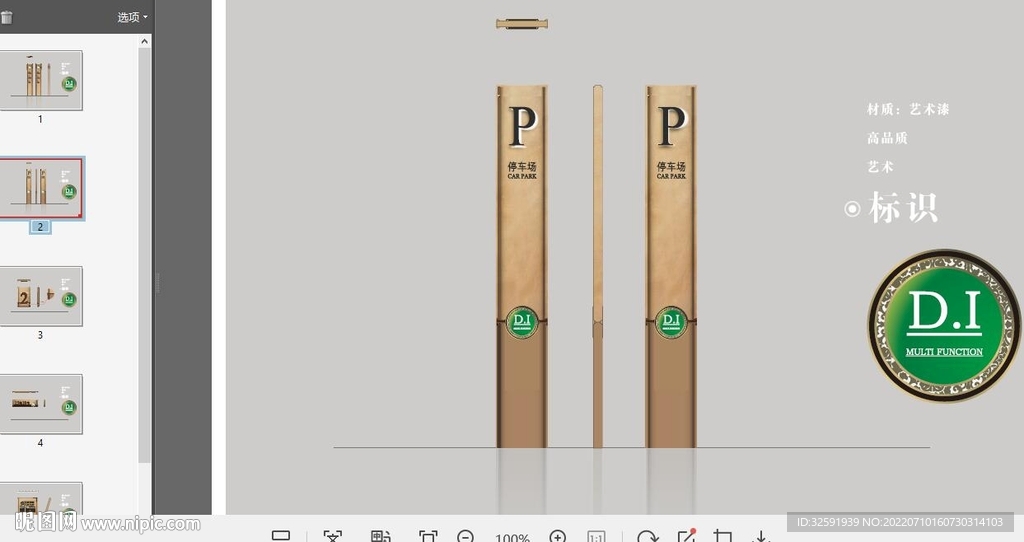Click the 100% zoom level field

click(x=512, y=538)
